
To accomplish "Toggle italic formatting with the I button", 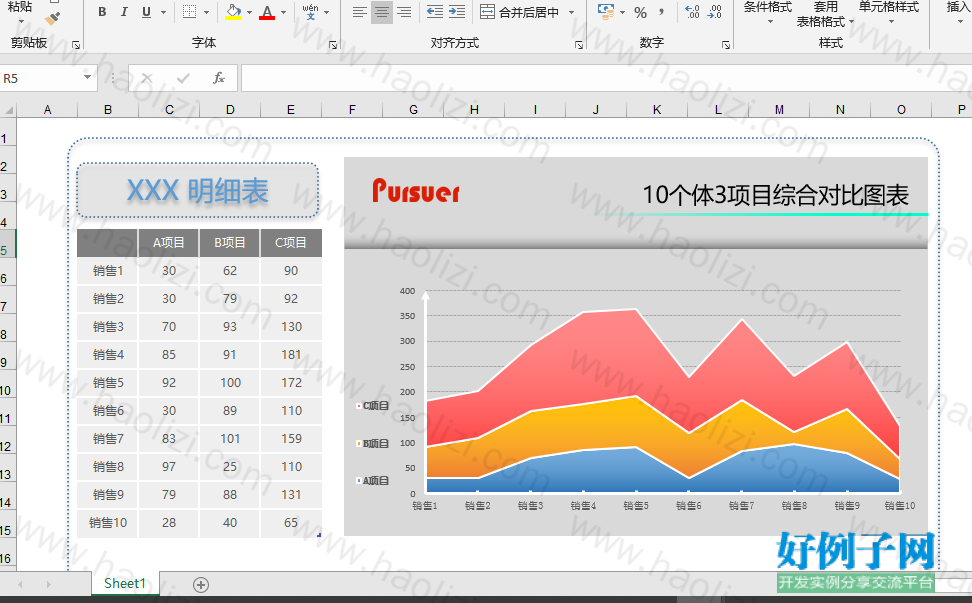I will [x=124, y=12].
